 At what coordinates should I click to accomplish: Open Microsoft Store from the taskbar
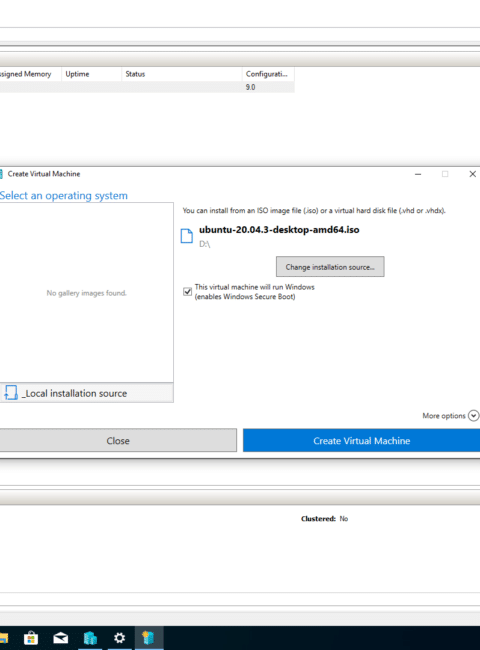click(31, 638)
